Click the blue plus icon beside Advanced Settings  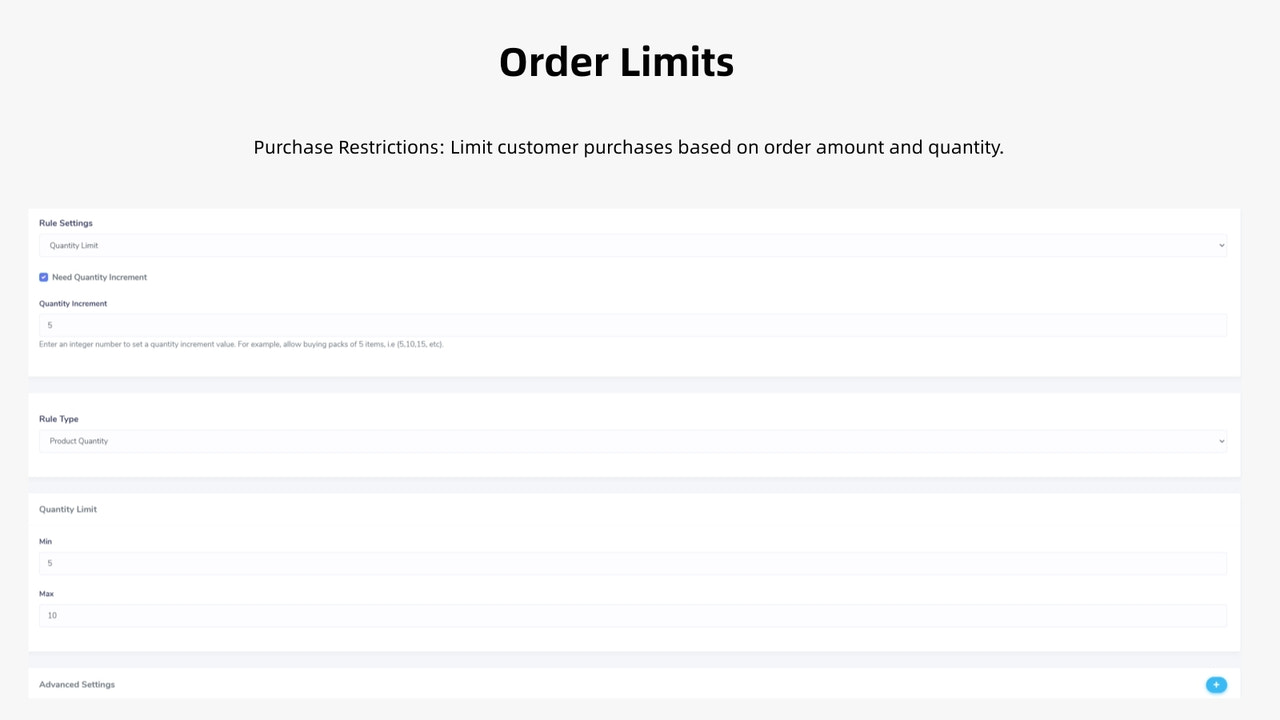point(1216,685)
